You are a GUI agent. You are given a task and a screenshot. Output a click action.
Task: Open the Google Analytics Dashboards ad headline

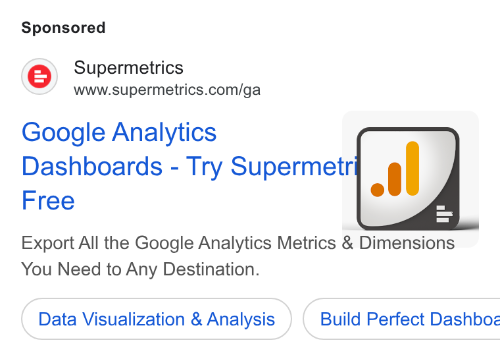click(x=189, y=166)
